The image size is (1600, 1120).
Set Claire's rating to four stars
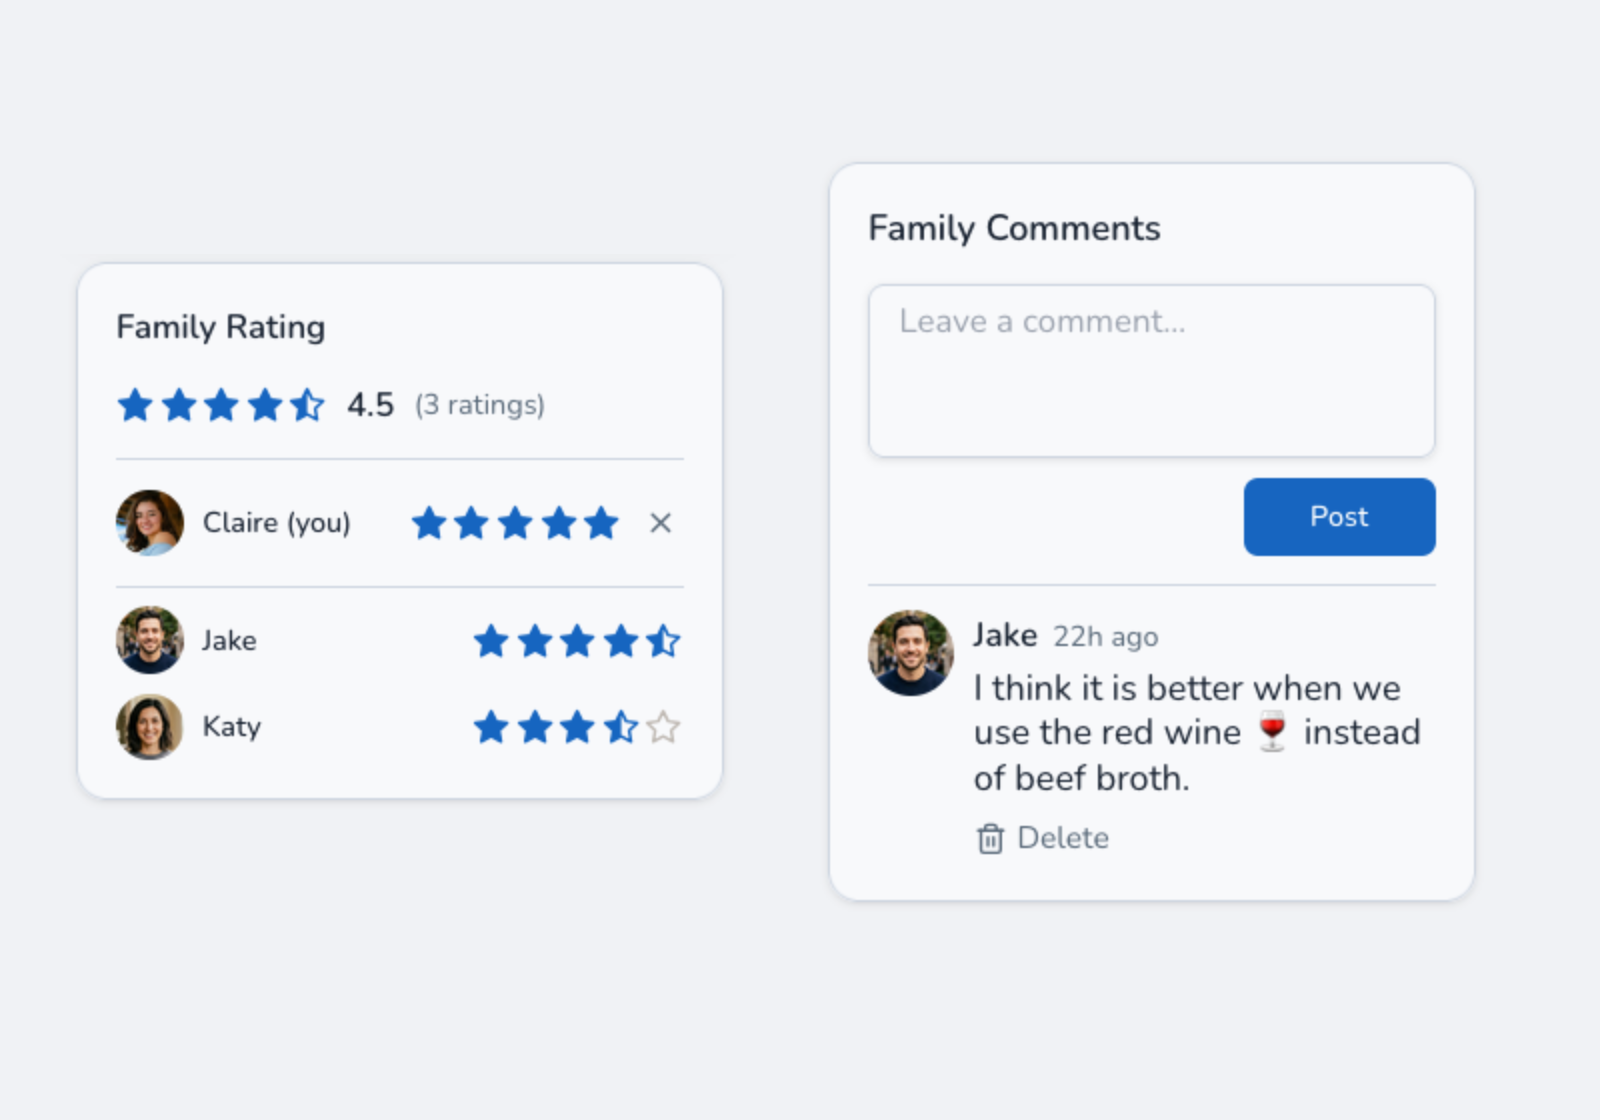pyautogui.click(x=559, y=523)
